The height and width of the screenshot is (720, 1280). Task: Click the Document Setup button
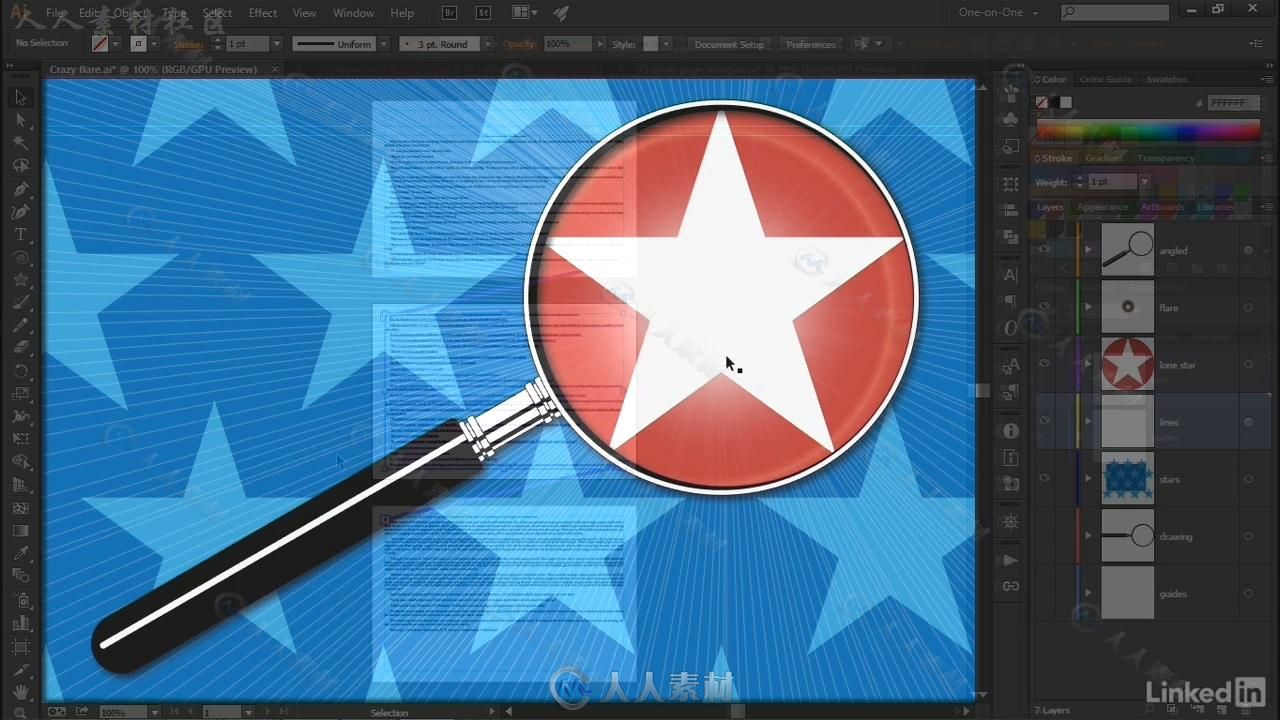729,44
